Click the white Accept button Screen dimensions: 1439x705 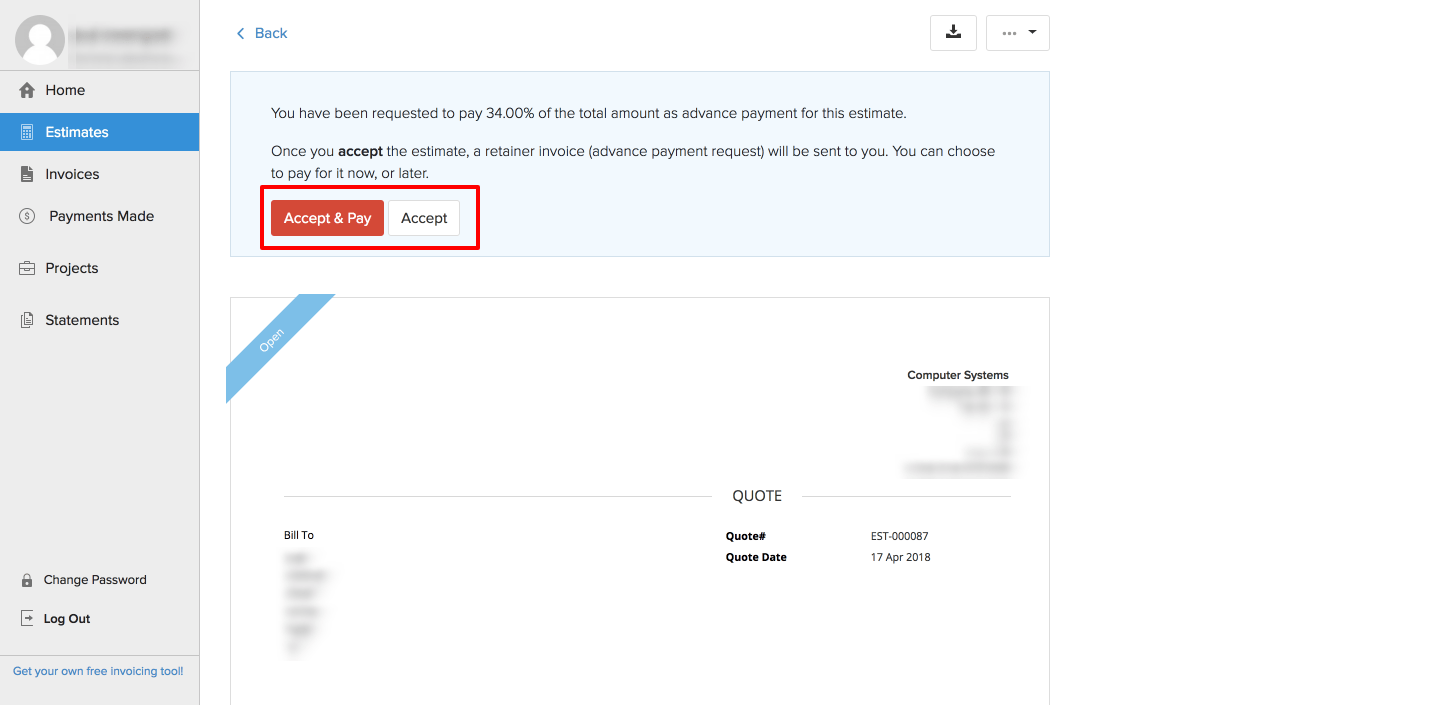coord(424,218)
